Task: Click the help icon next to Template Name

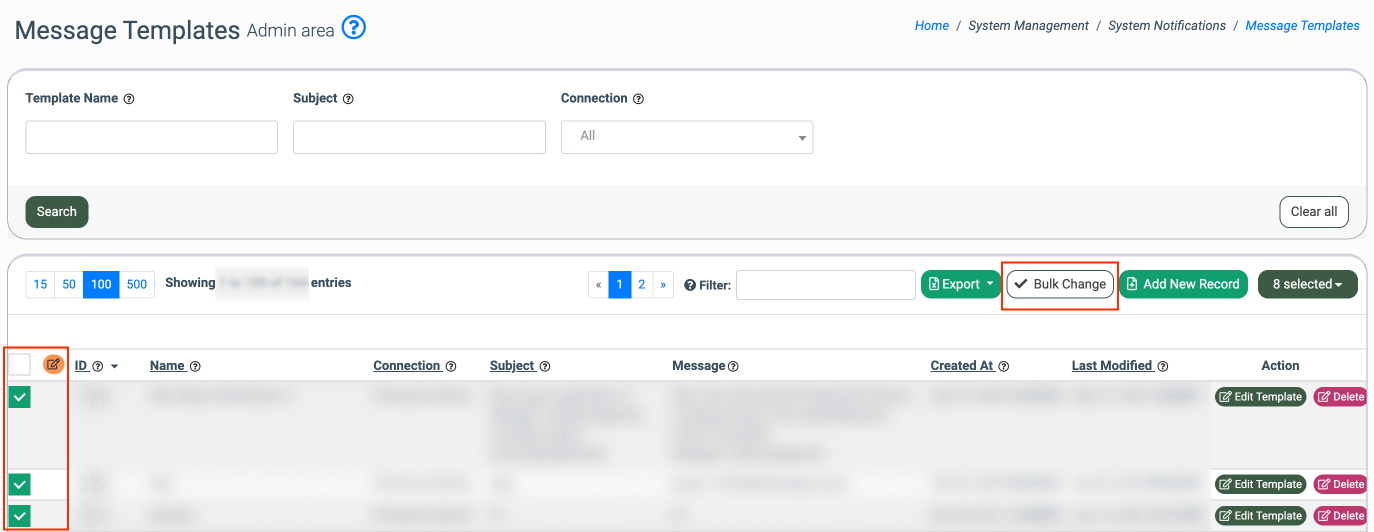Action: tap(129, 99)
